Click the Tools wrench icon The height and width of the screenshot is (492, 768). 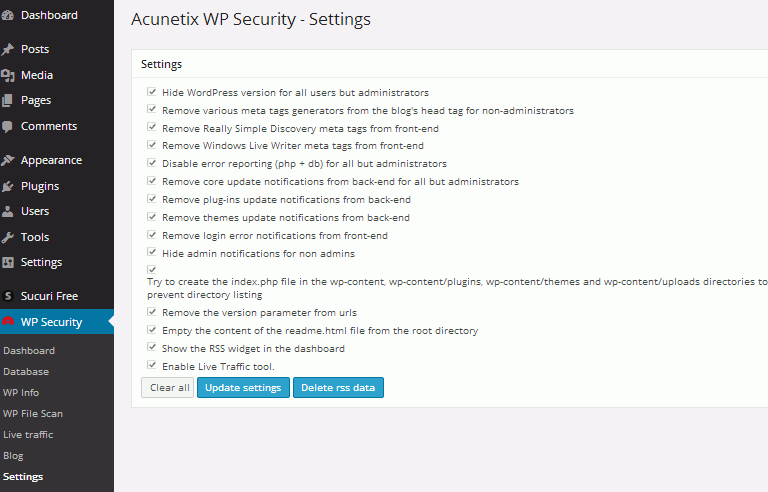pyautogui.click(x=7, y=237)
